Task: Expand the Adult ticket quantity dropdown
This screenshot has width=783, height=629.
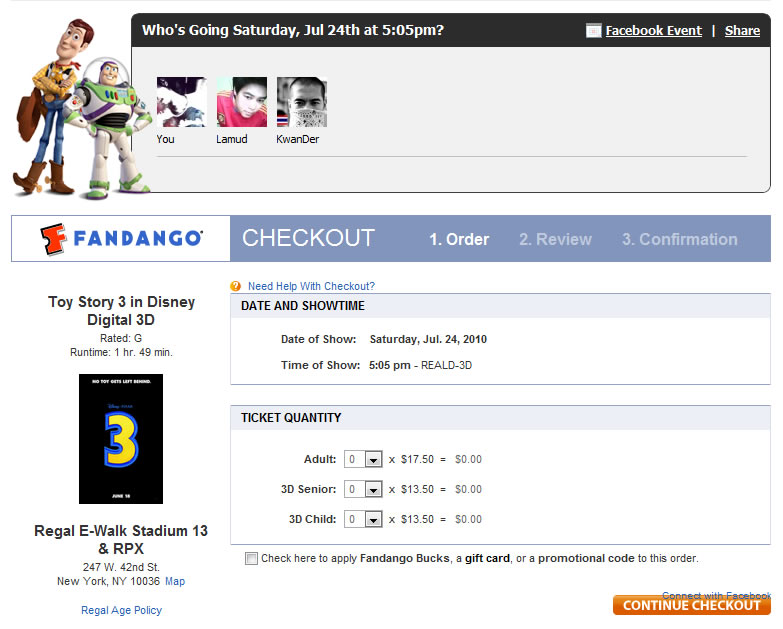Action: click(363, 459)
